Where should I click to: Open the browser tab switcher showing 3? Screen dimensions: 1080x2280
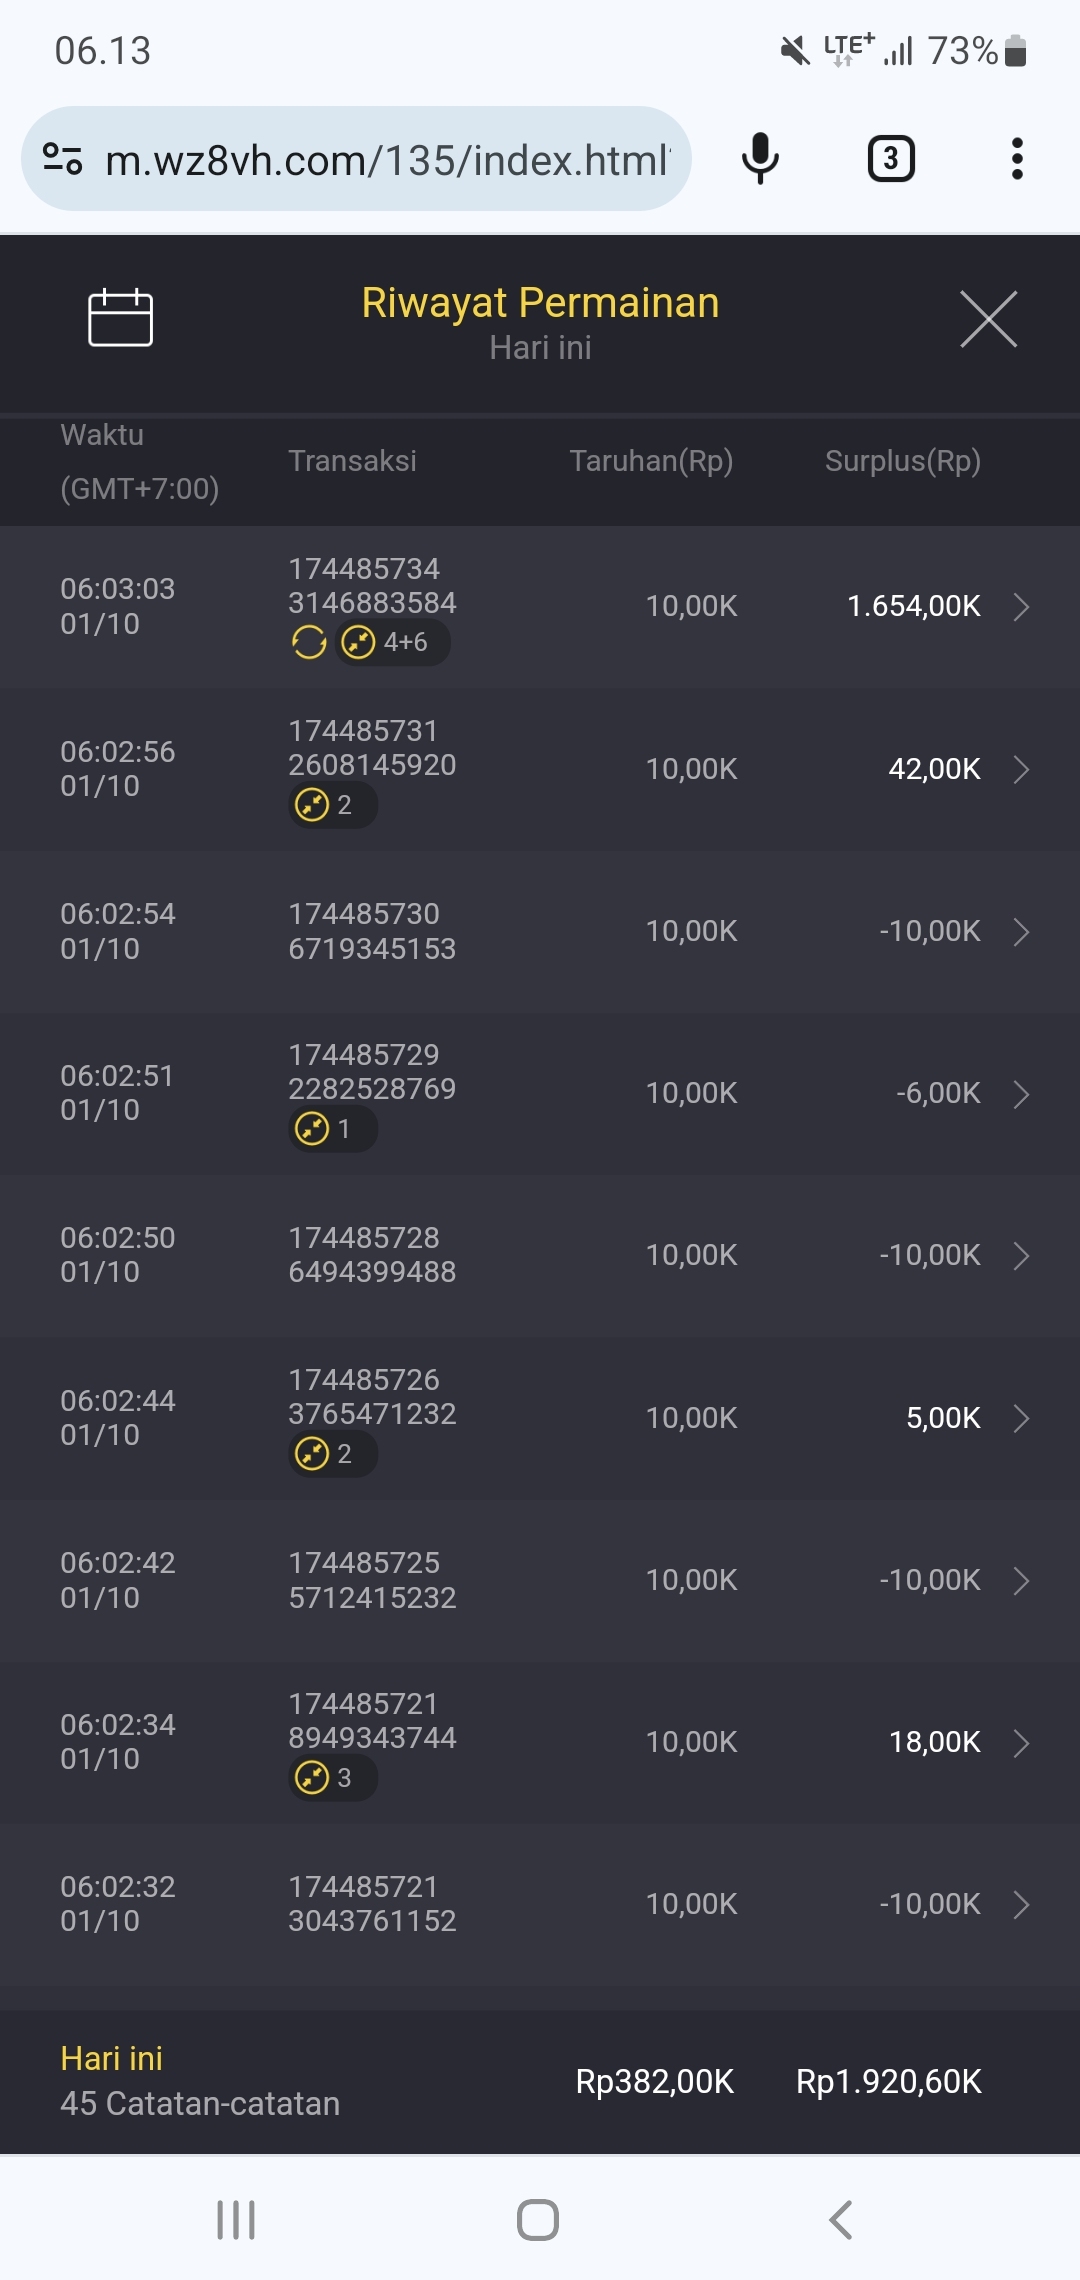[891, 159]
